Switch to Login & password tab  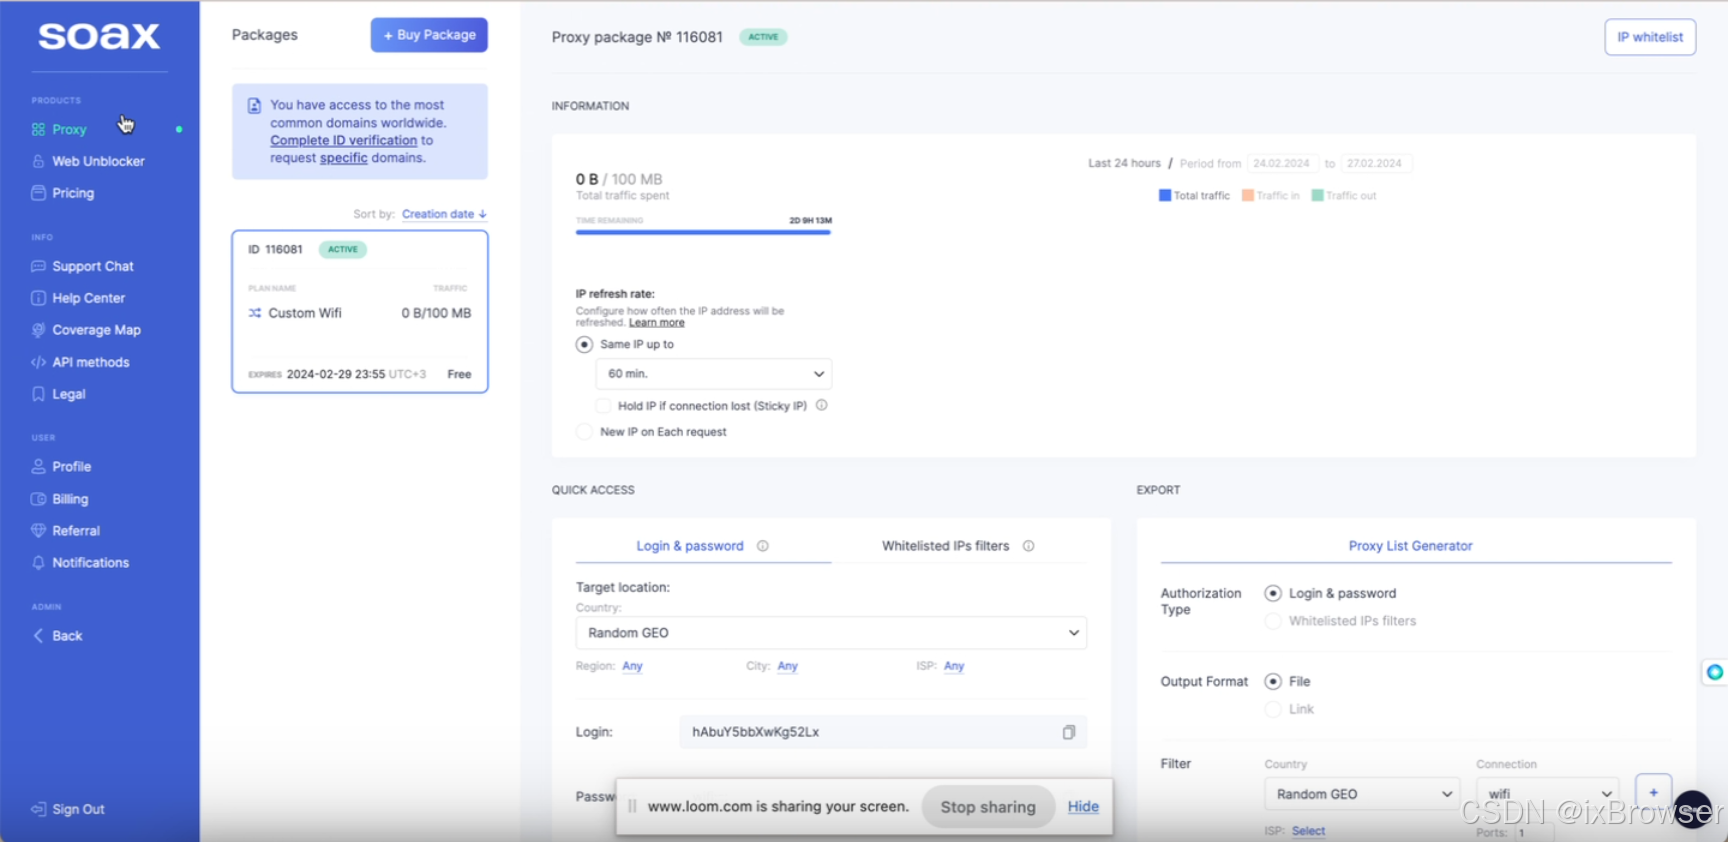pyautogui.click(x=690, y=546)
